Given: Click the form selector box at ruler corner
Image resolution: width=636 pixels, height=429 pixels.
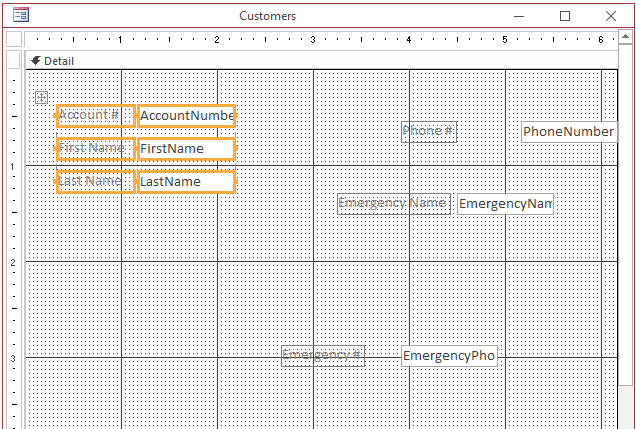Looking at the screenshot, I should [14, 39].
